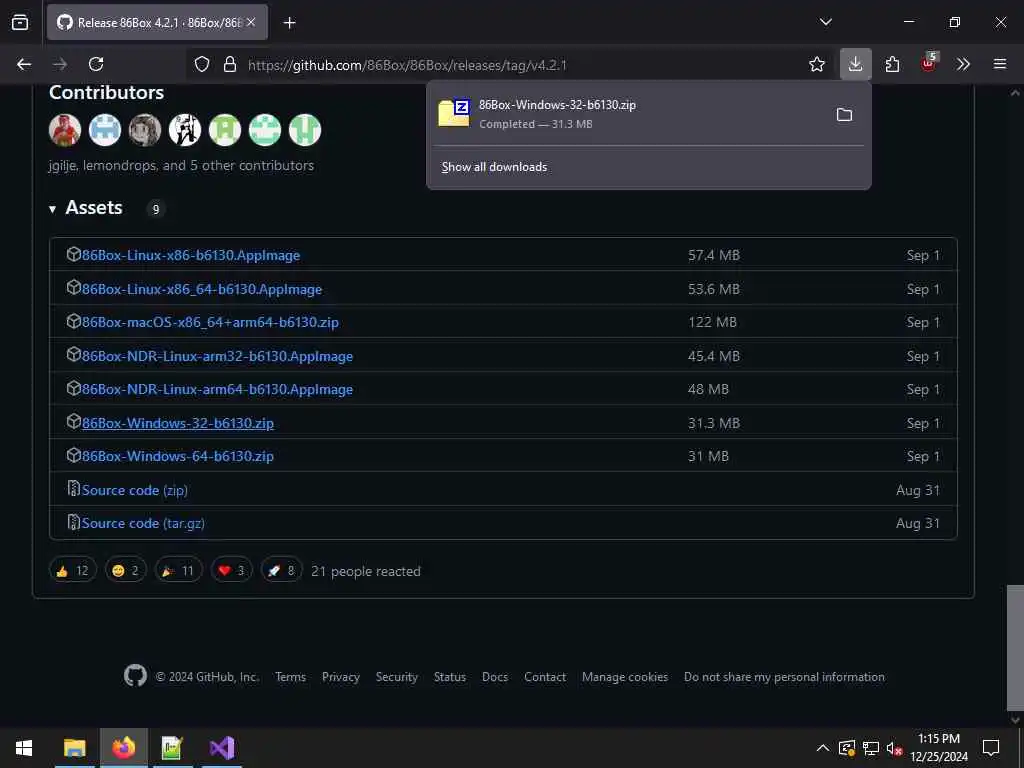Image resolution: width=1024 pixels, height=768 pixels.
Task: Open the Security footer link
Action: pyautogui.click(x=397, y=677)
